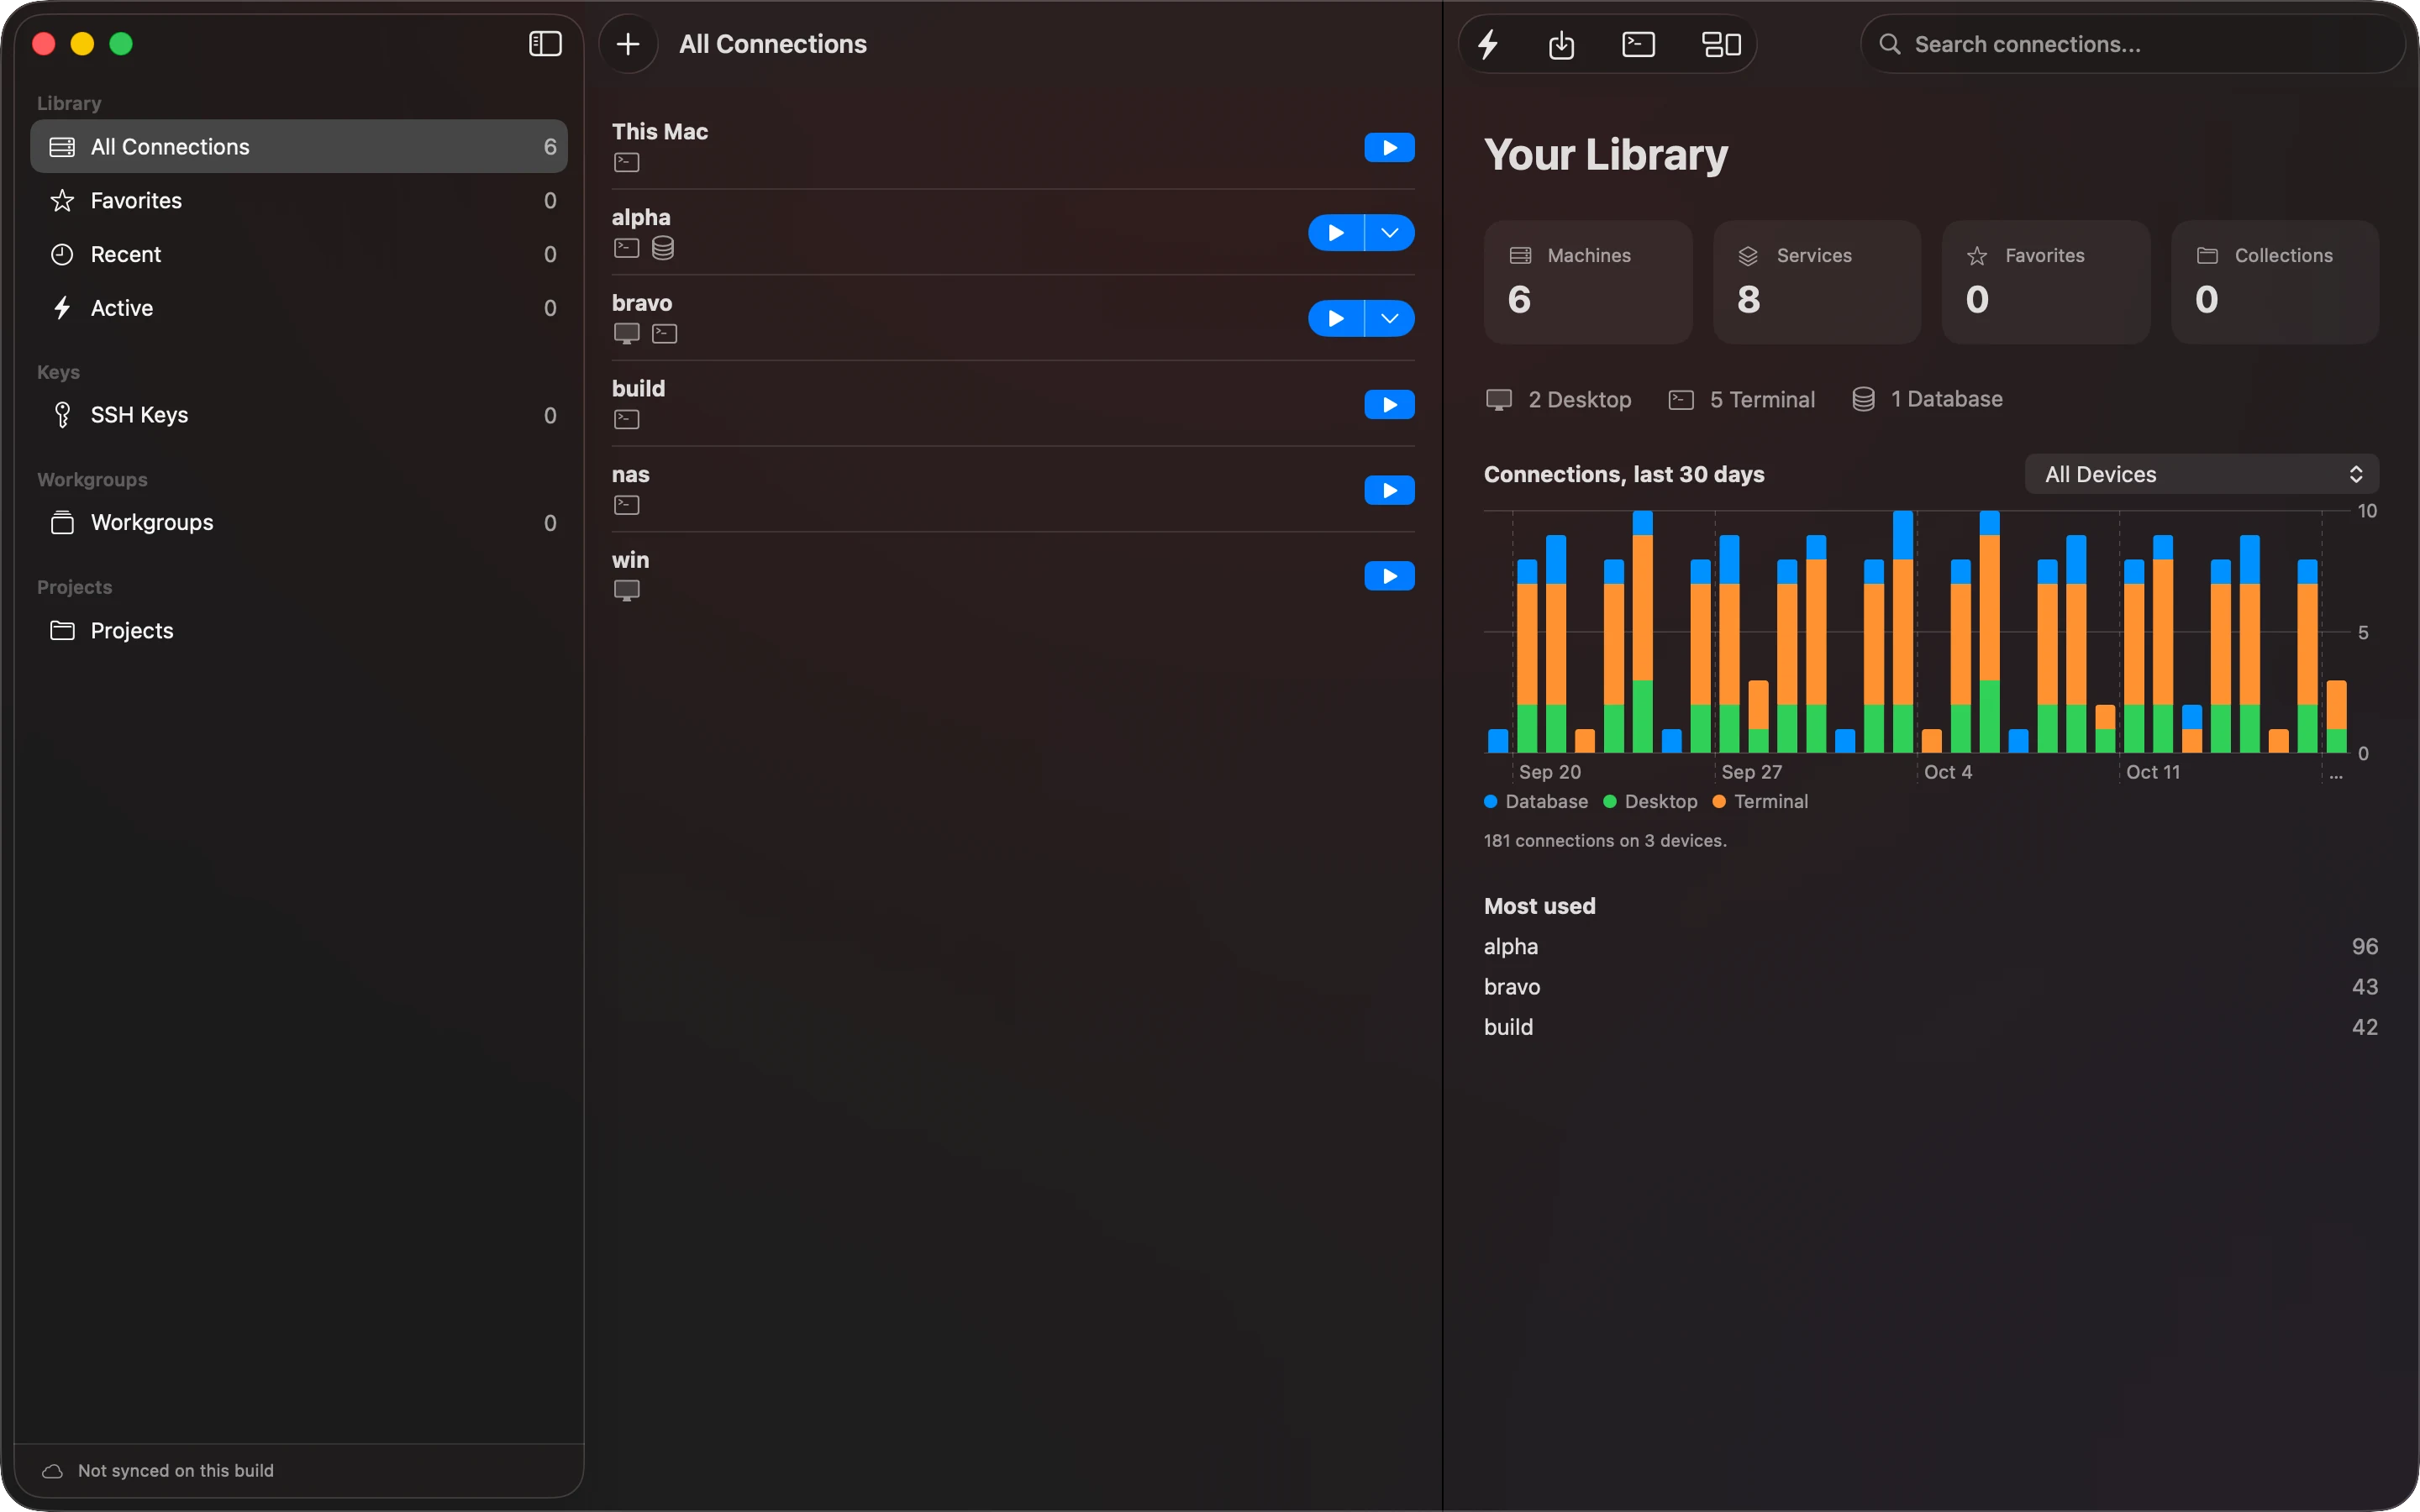The image size is (2420, 1512).
Task: Click the Favorites stat card
Action: (x=2046, y=283)
